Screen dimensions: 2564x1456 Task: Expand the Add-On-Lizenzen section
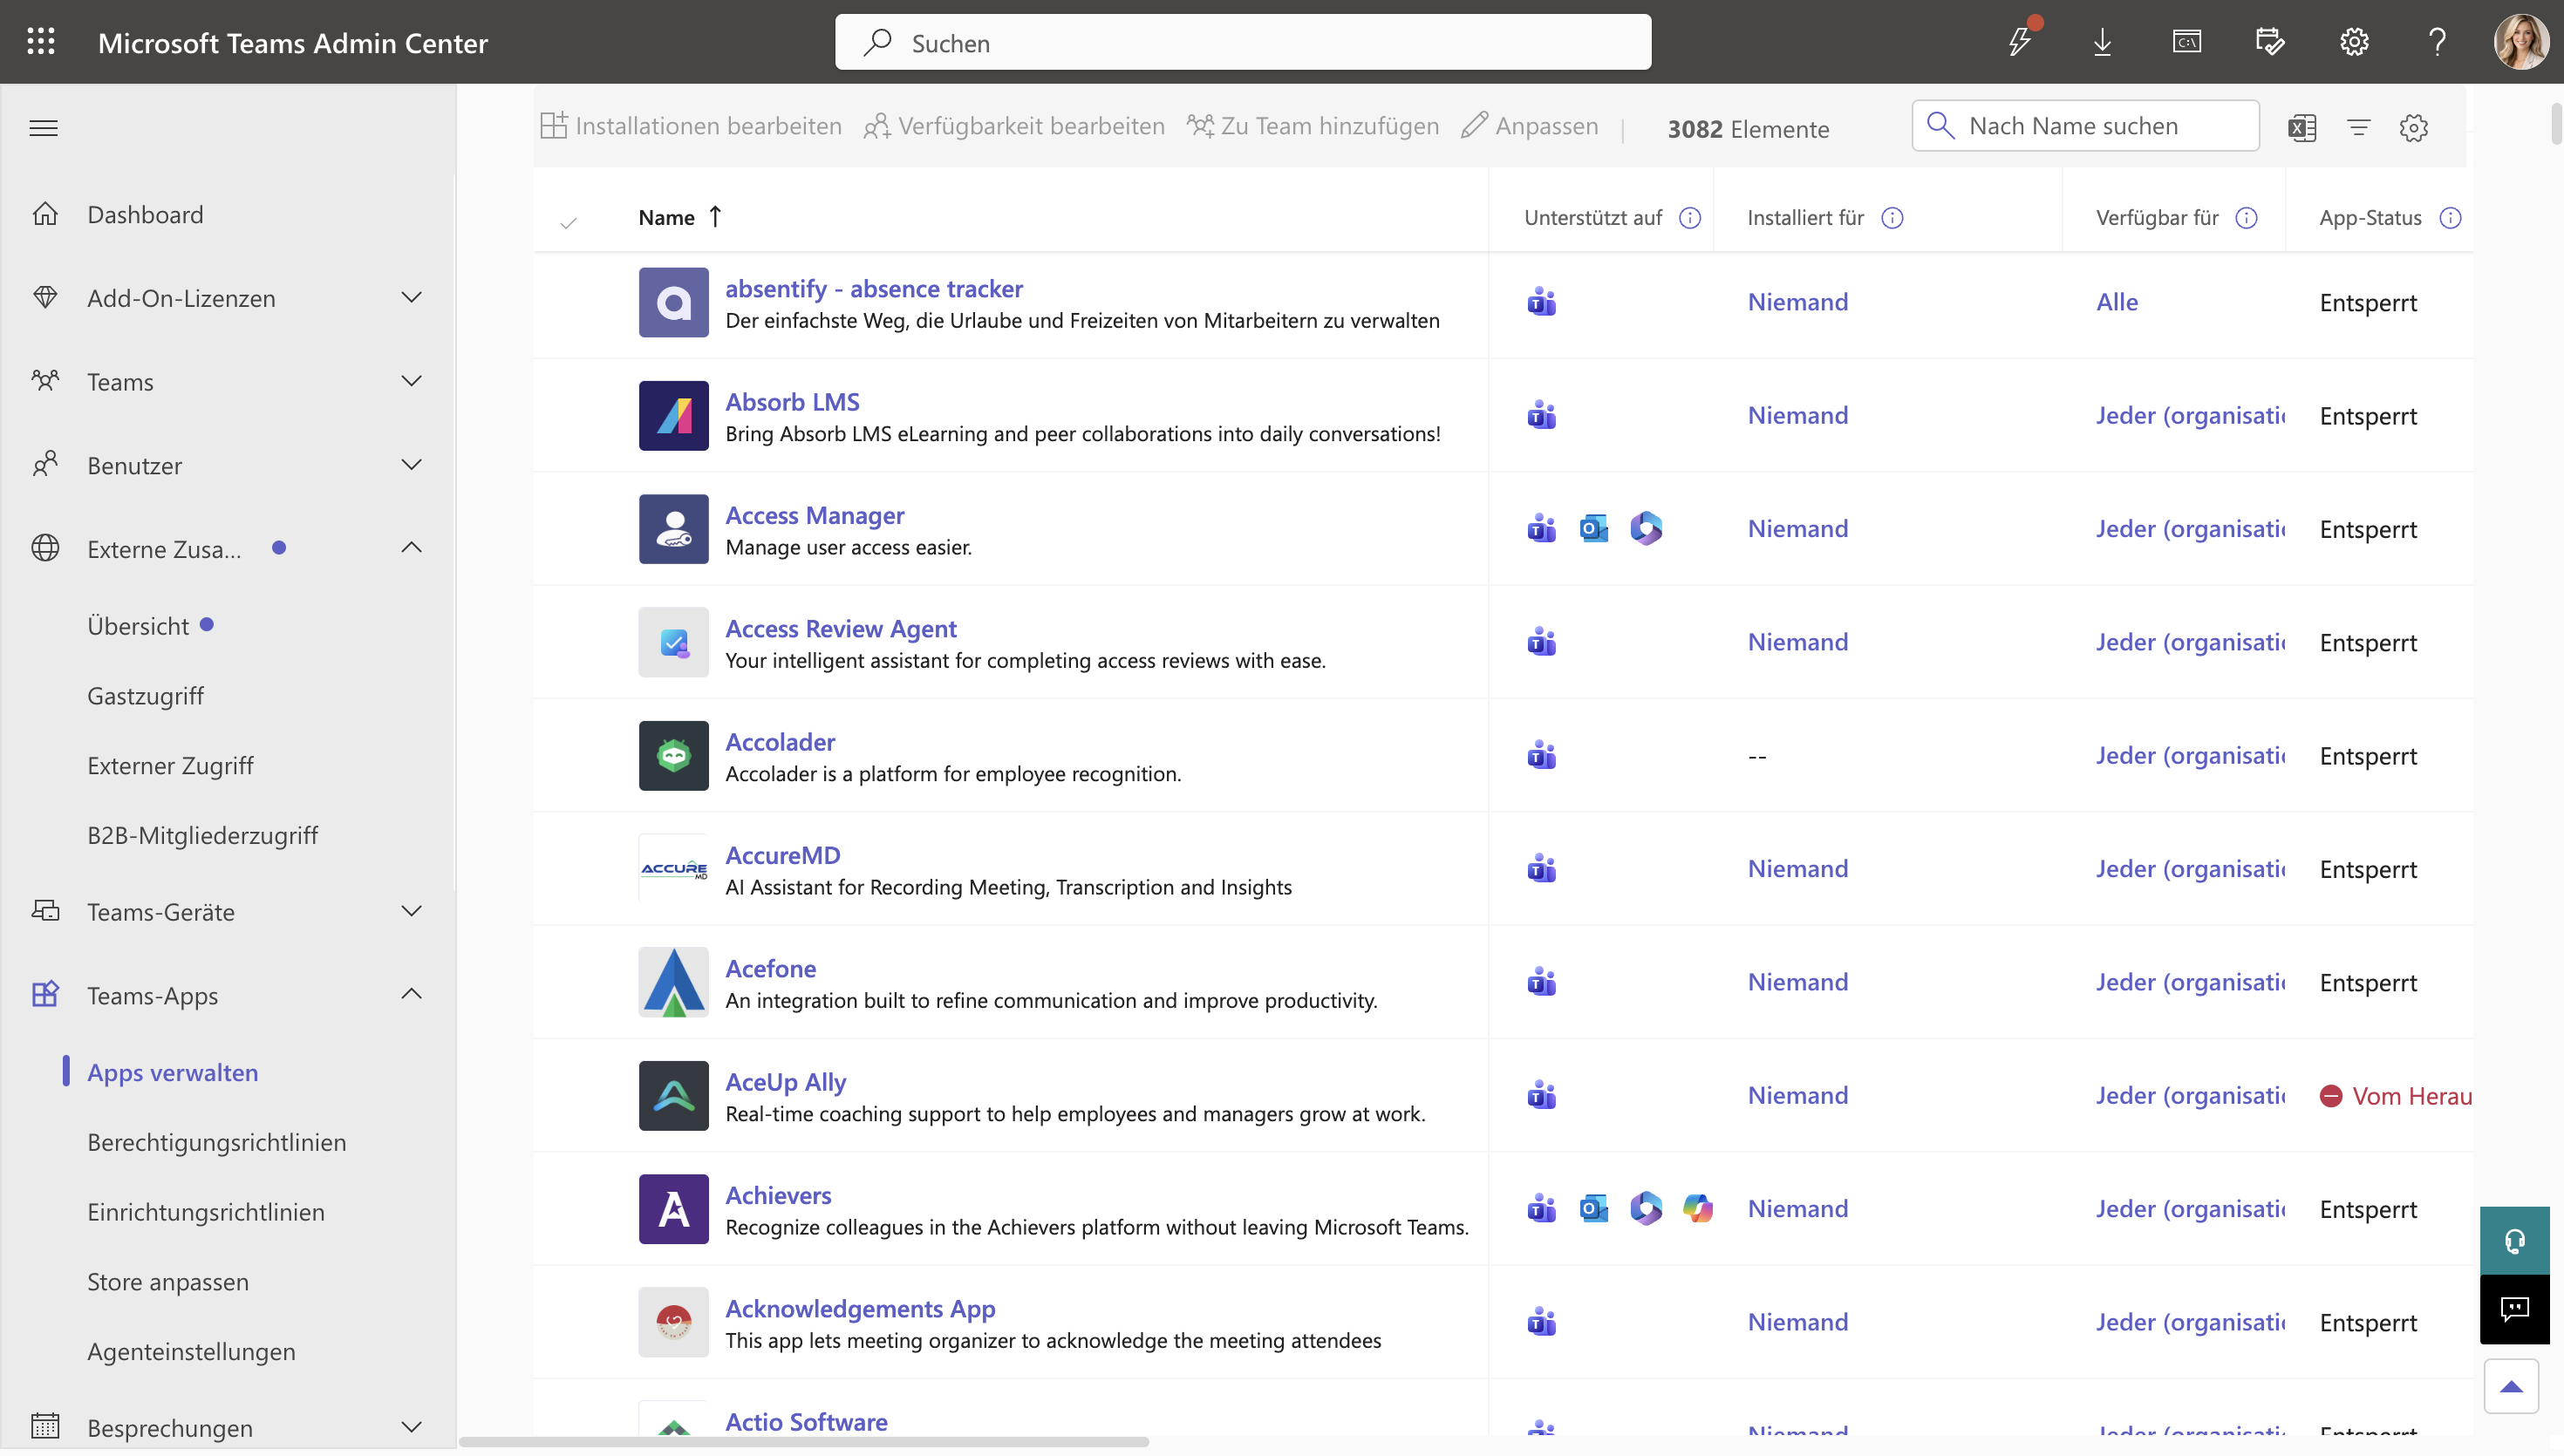click(411, 297)
